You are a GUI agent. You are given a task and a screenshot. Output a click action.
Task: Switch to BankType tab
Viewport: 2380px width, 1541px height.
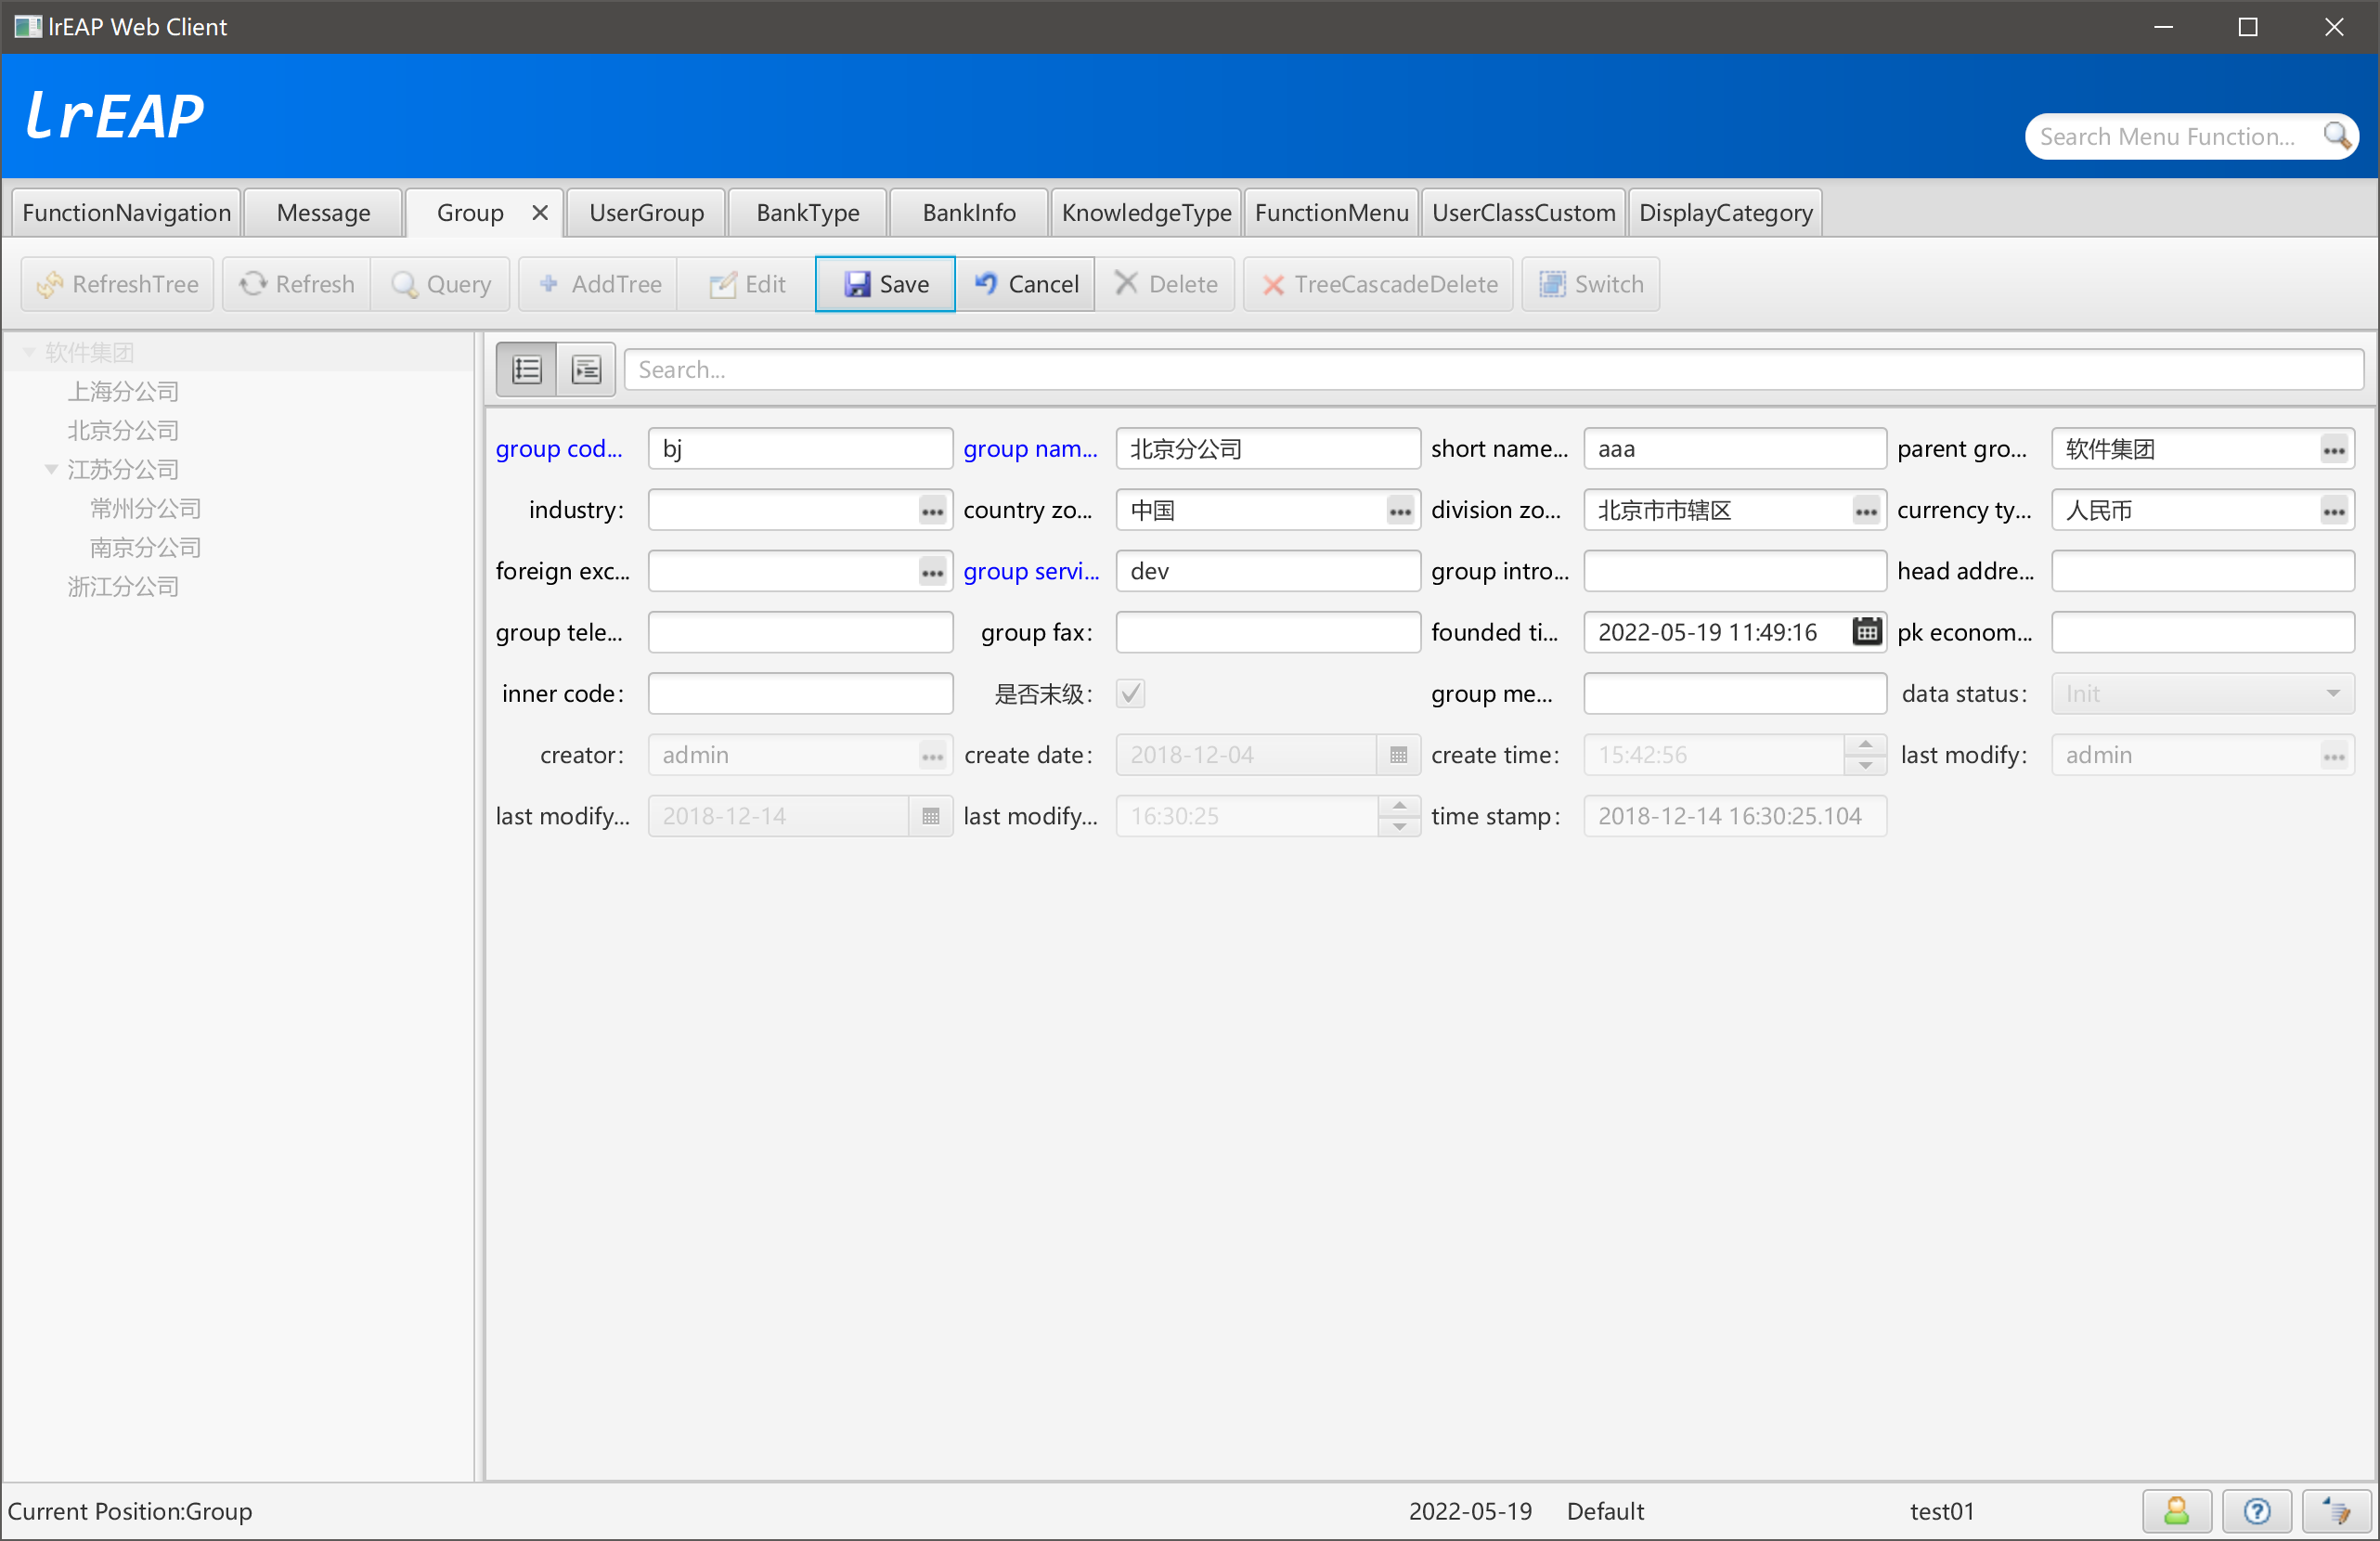pos(808,212)
